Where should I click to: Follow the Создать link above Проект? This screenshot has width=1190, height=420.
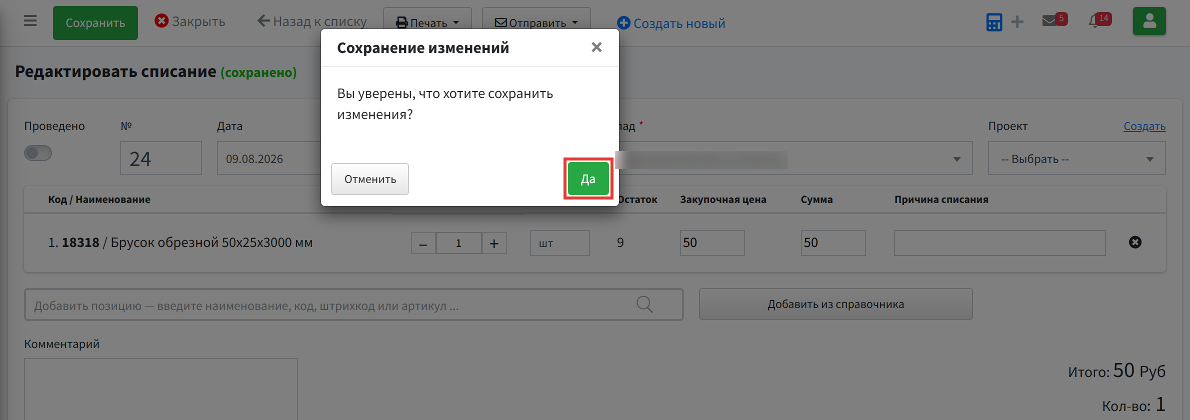pyautogui.click(x=1144, y=126)
